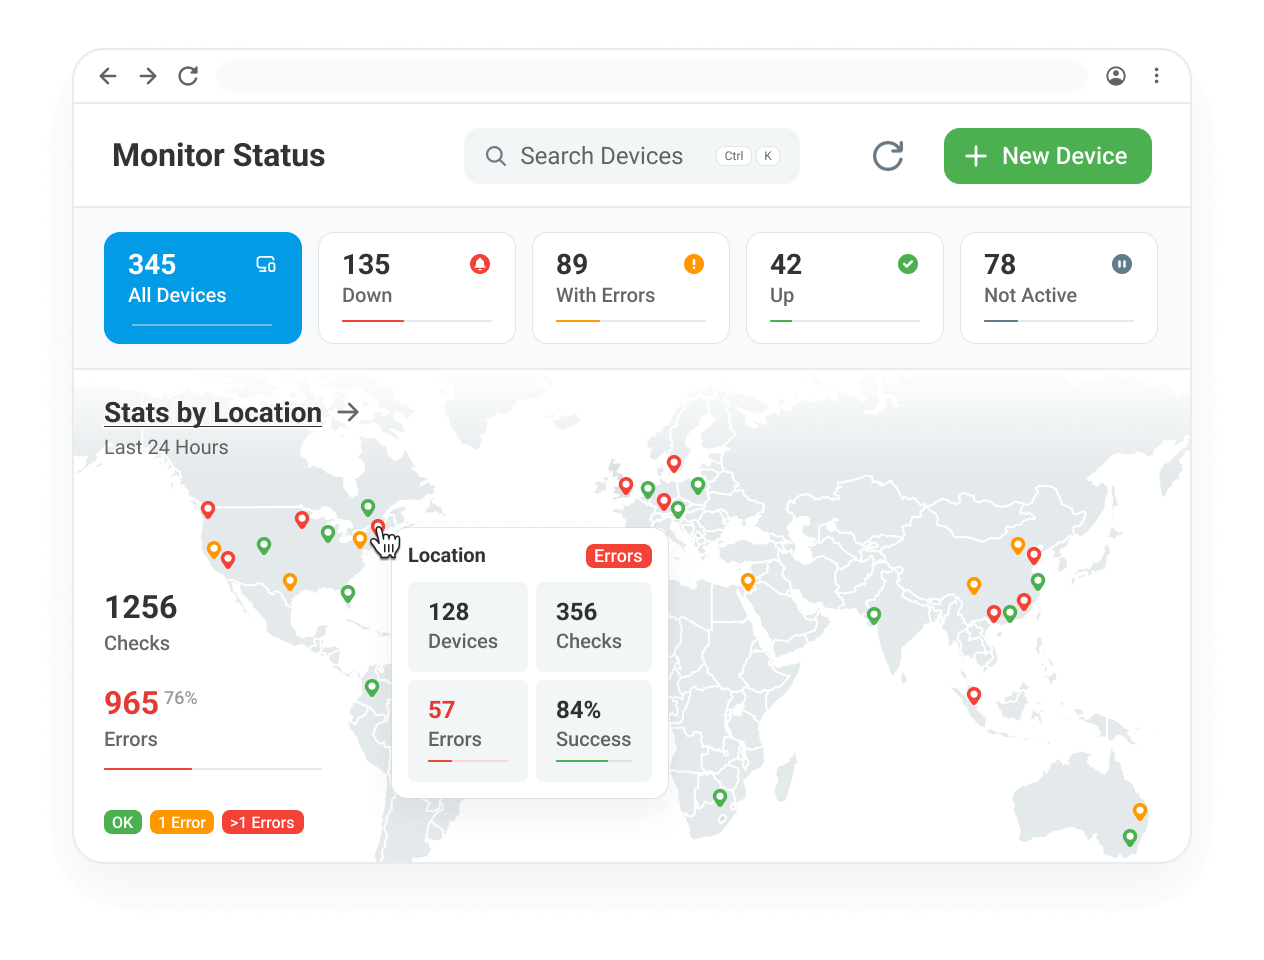Toggle the OK legend filter
The height and width of the screenshot is (960, 1264).
122,822
